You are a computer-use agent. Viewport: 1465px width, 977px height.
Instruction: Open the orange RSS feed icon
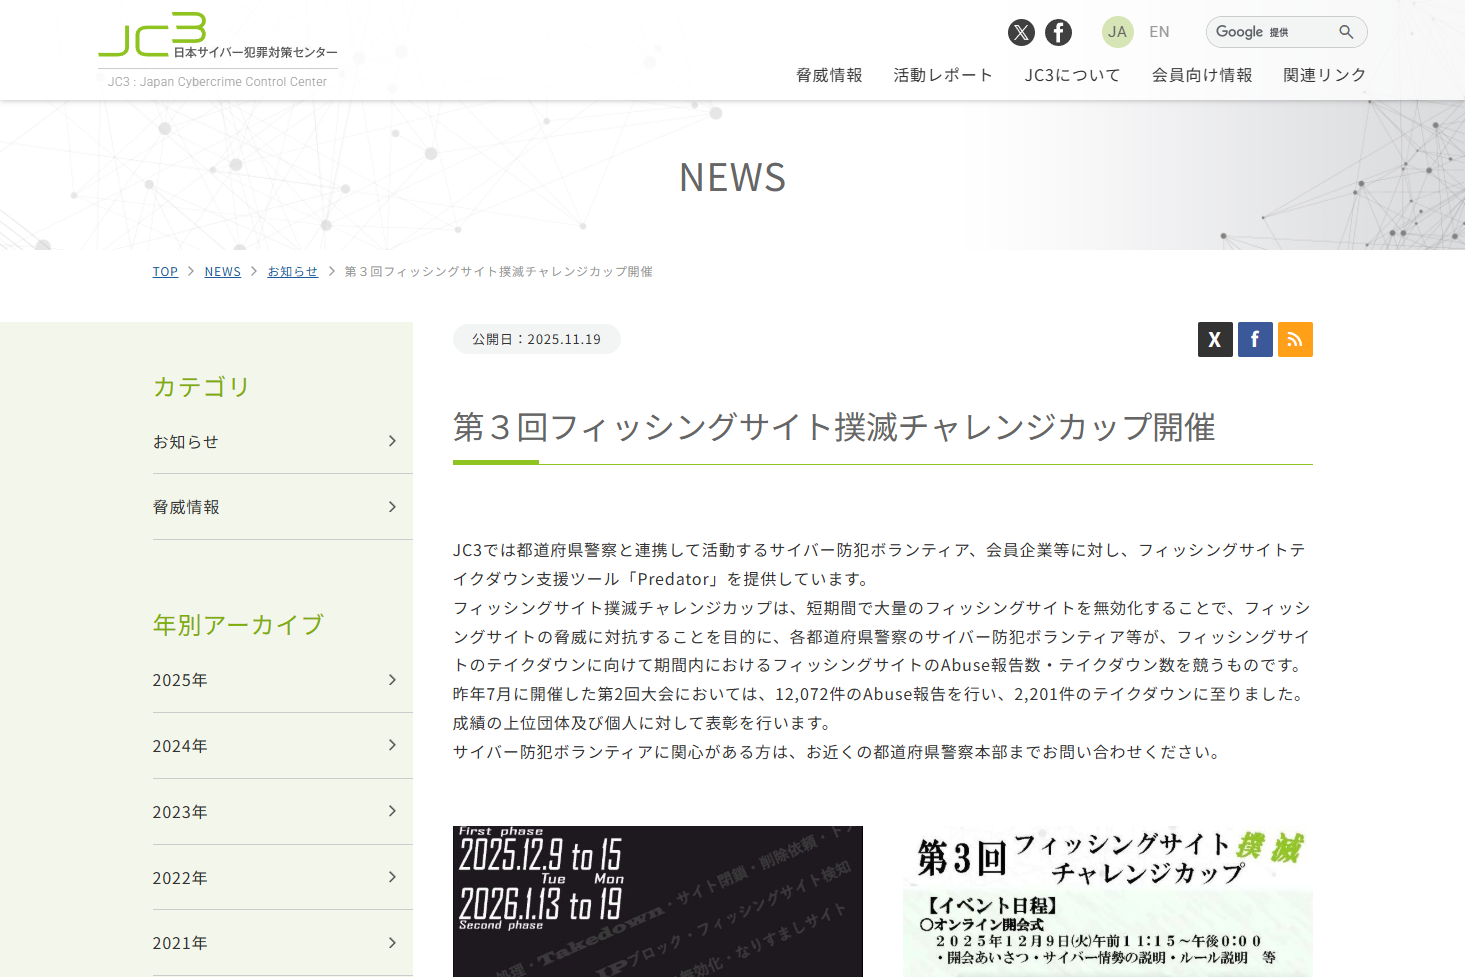pyautogui.click(x=1295, y=340)
